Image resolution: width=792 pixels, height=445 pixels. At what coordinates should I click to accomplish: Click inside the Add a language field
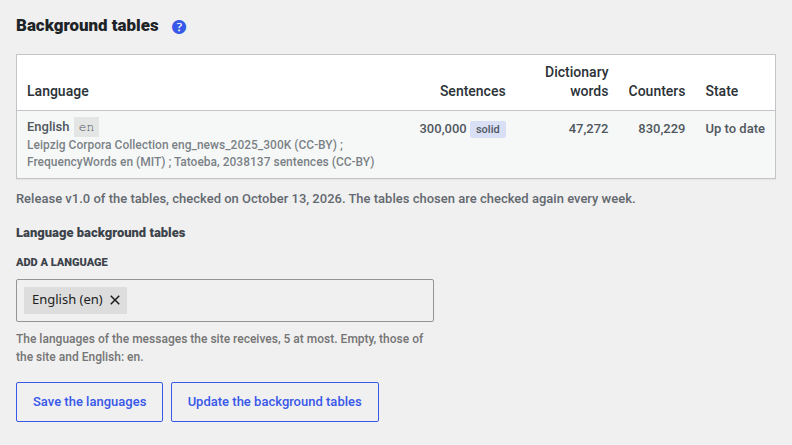pos(225,301)
